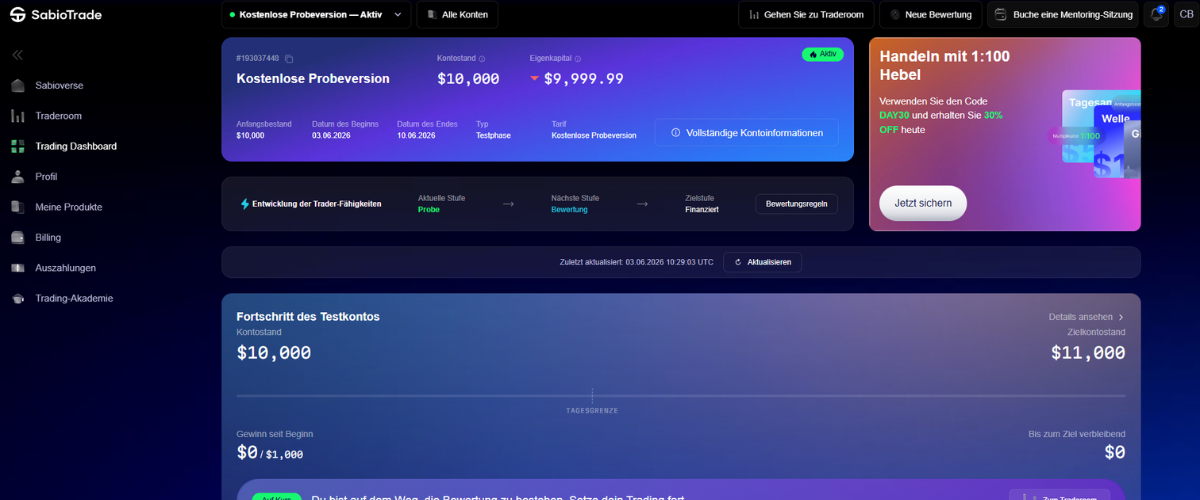Open Trading-Akademie in the sidebar
The image size is (1200, 500).
tap(74, 298)
